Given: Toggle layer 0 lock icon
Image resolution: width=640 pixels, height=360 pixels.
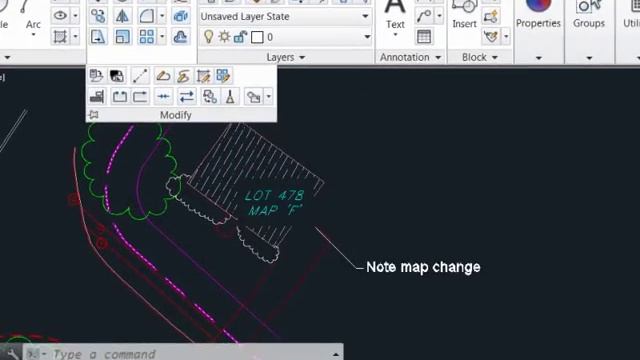Looking at the screenshot, I should click(240, 37).
